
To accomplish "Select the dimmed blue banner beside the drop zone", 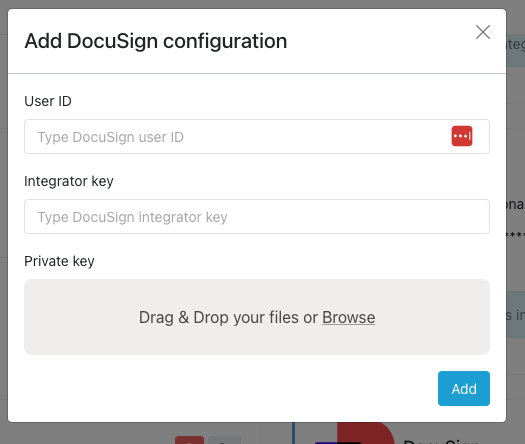I will tap(516, 314).
